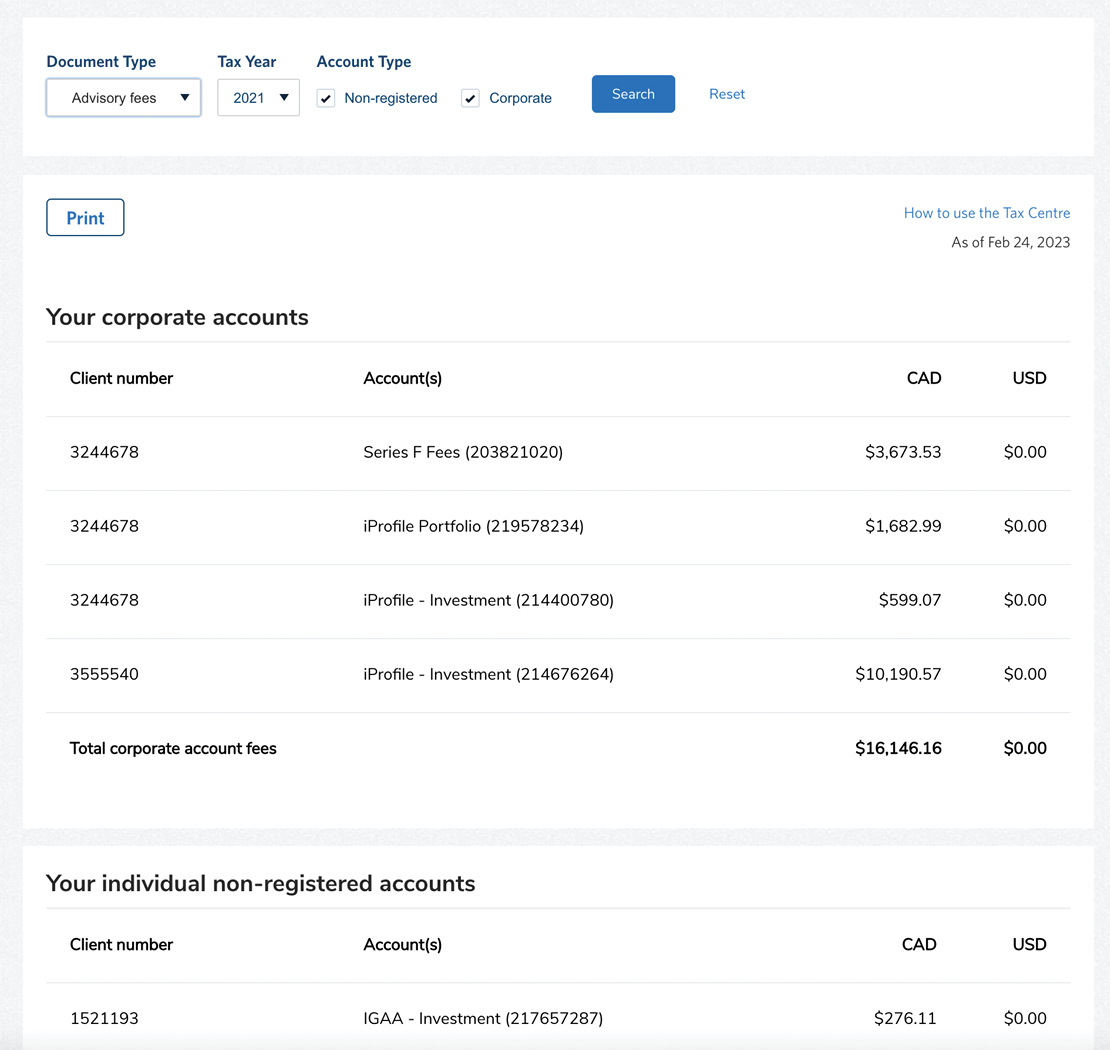Select iProfile - Investment (214676264) account
The height and width of the screenshot is (1050, 1110).
[x=488, y=674]
